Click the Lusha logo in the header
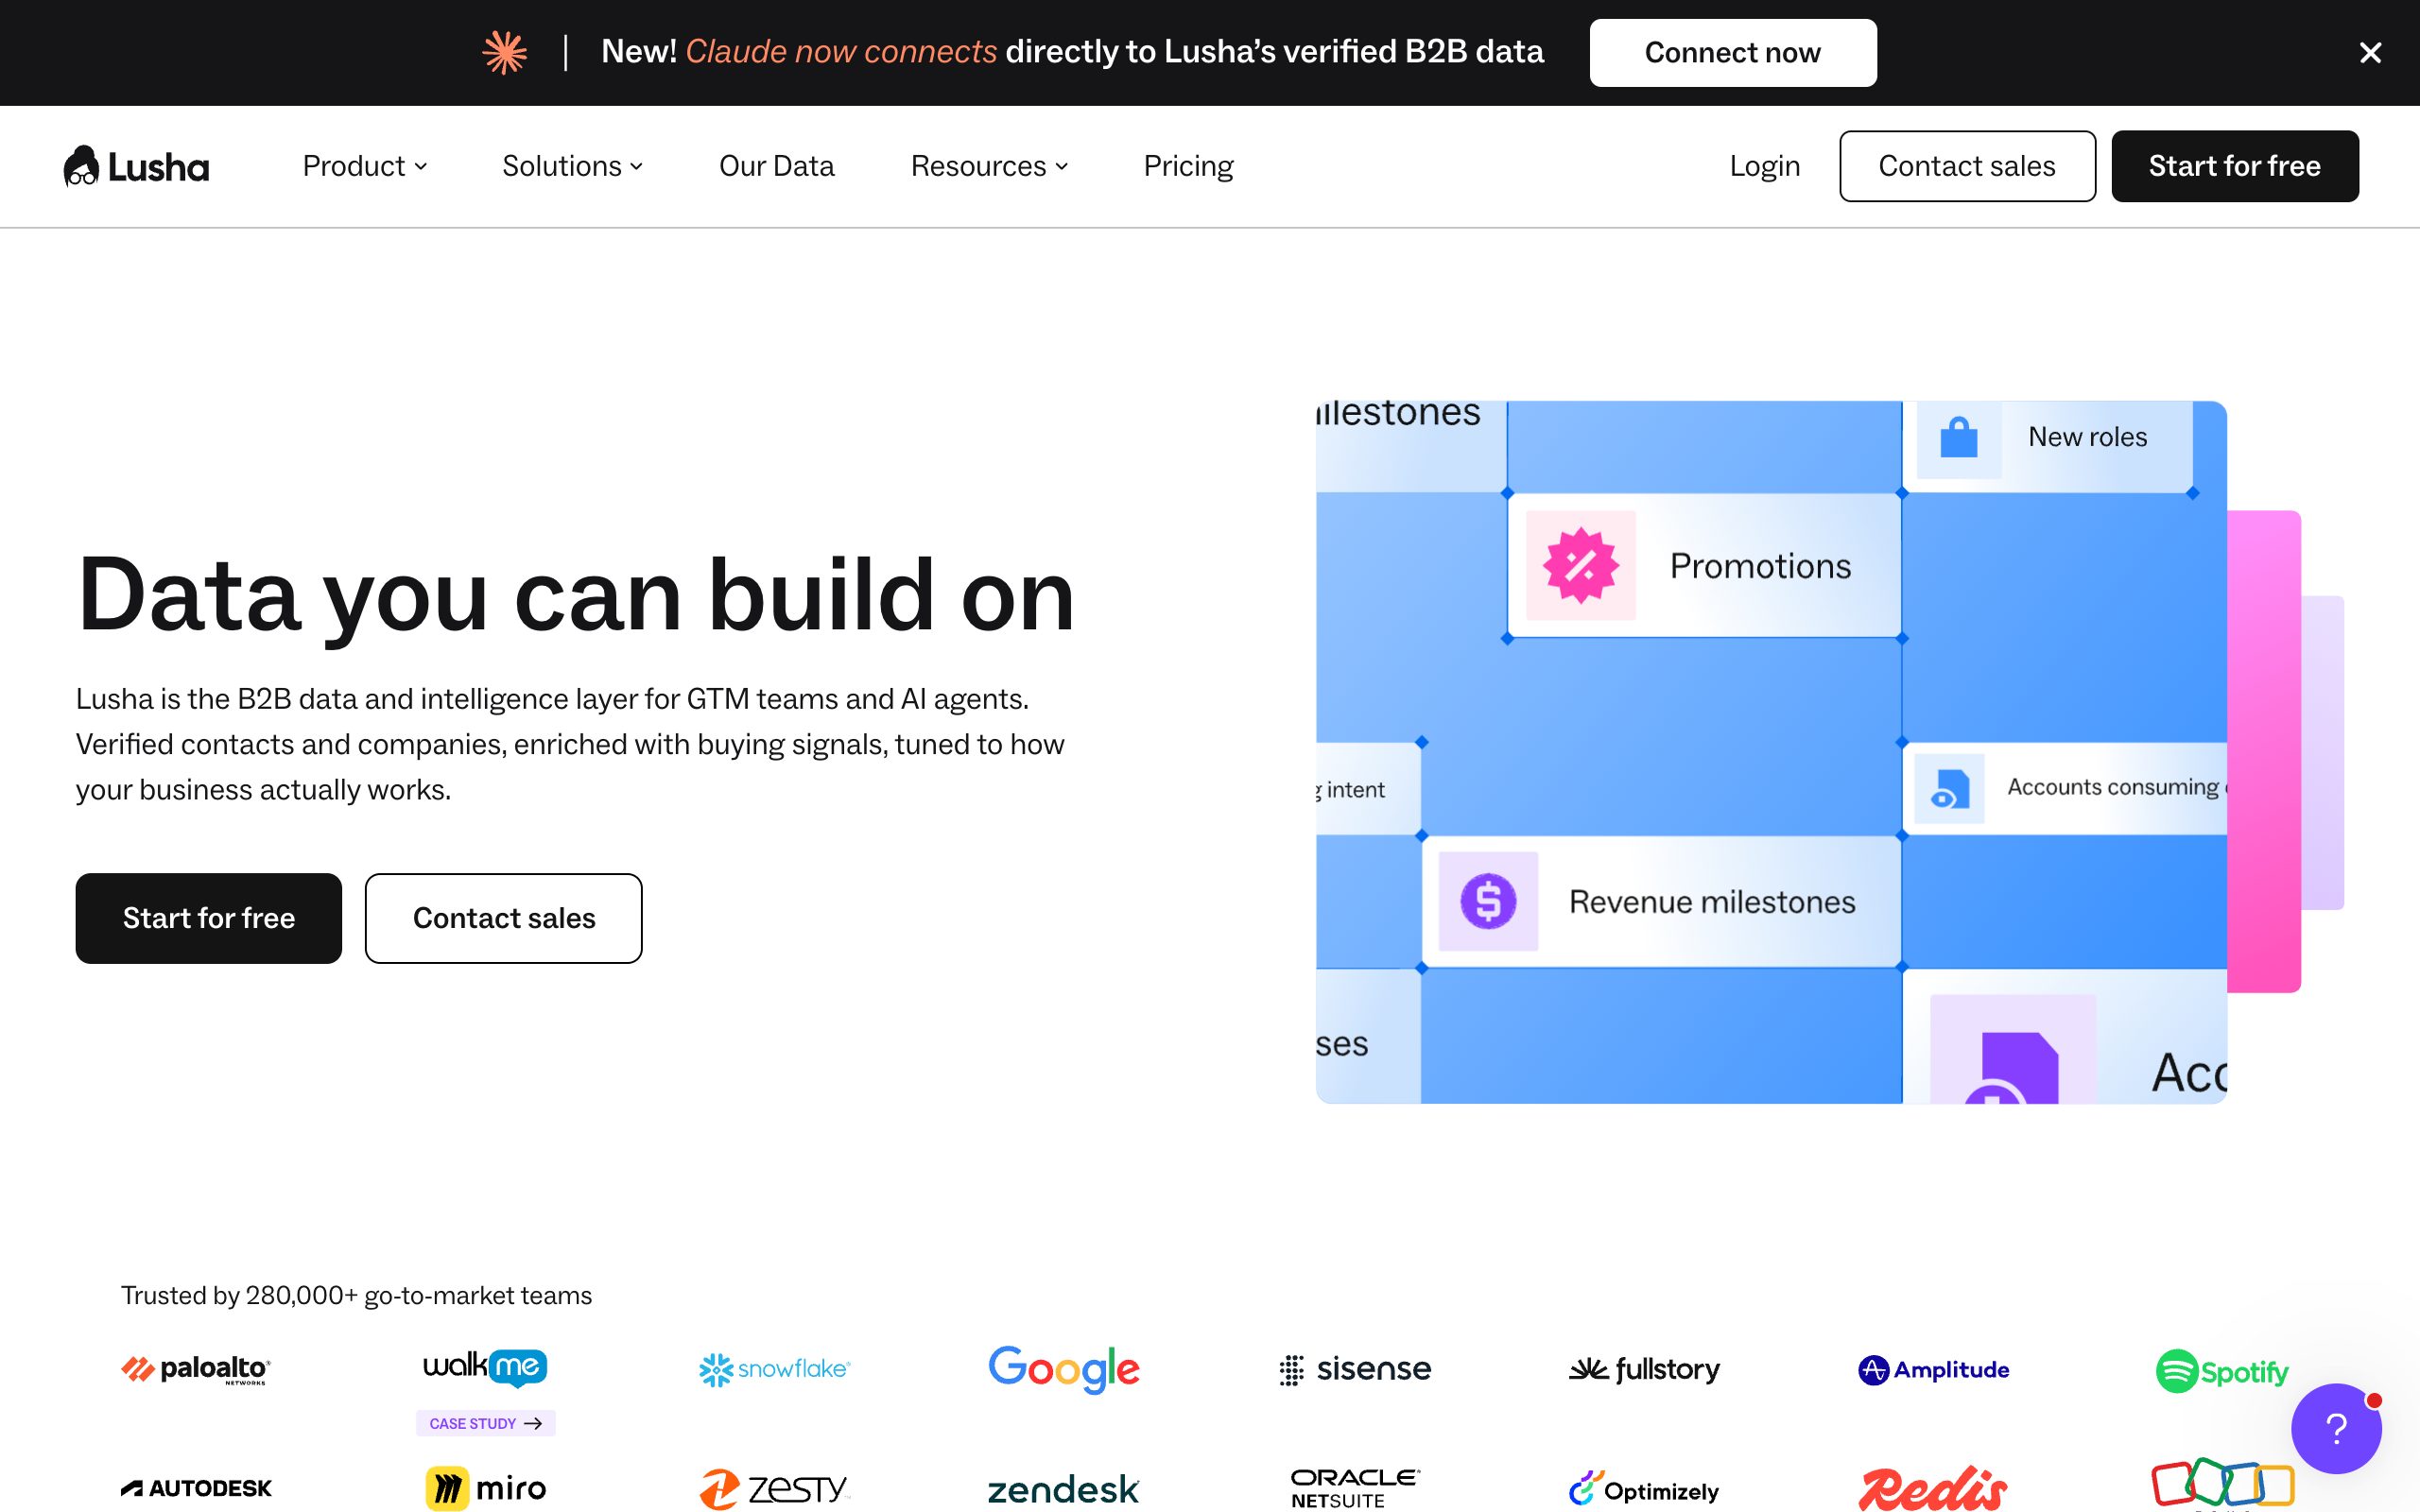 point(136,166)
